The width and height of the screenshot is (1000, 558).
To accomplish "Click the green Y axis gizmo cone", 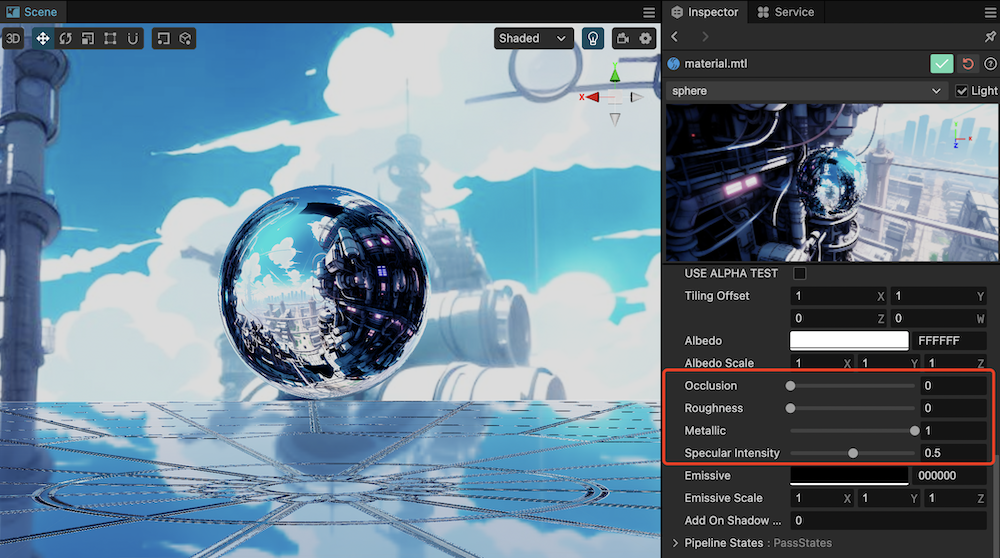I will coord(615,75).
